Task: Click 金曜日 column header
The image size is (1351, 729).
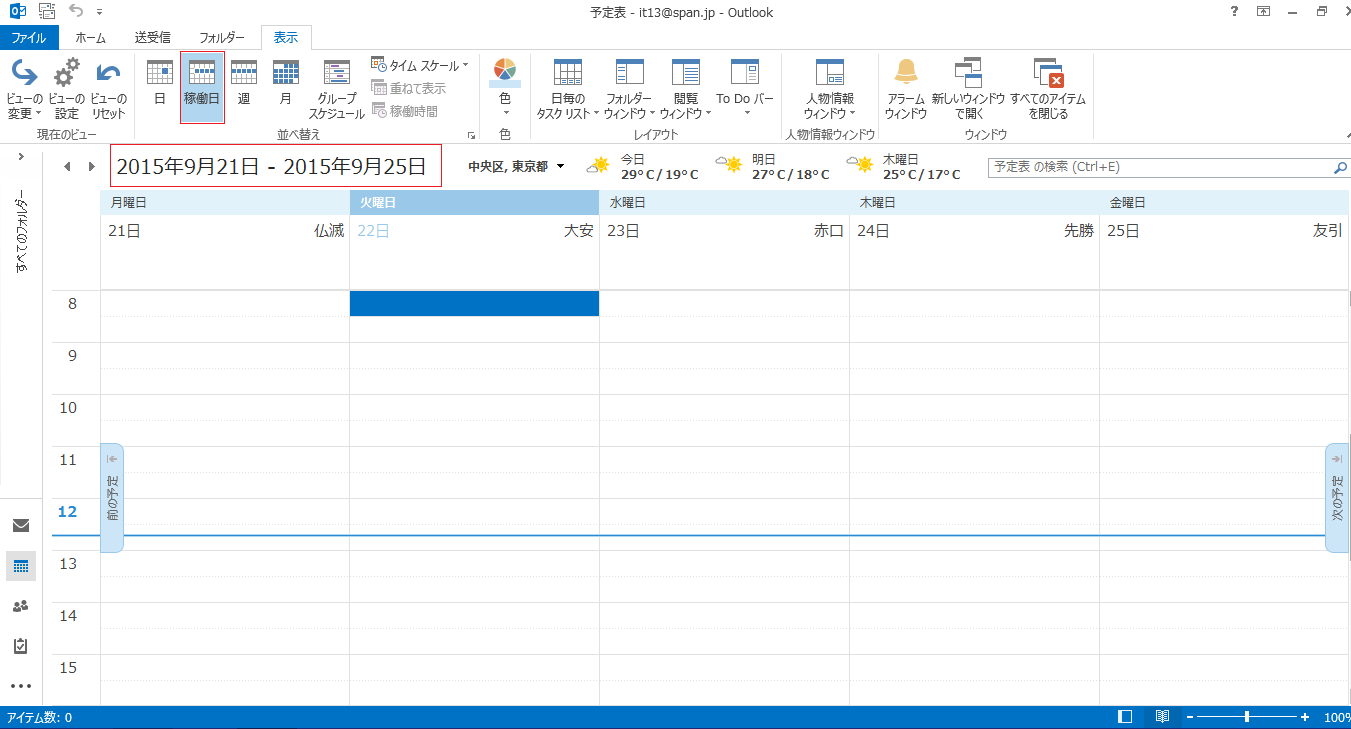Action: tap(1225, 202)
